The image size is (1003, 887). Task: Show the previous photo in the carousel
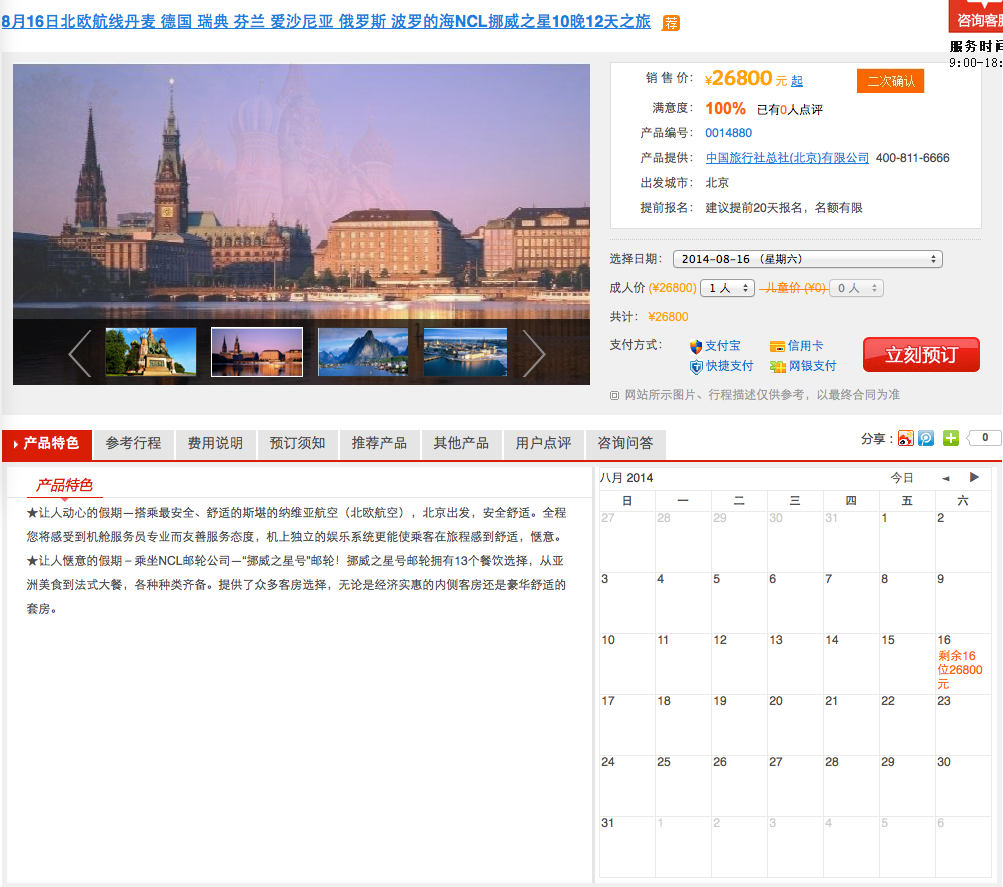click(x=80, y=354)
